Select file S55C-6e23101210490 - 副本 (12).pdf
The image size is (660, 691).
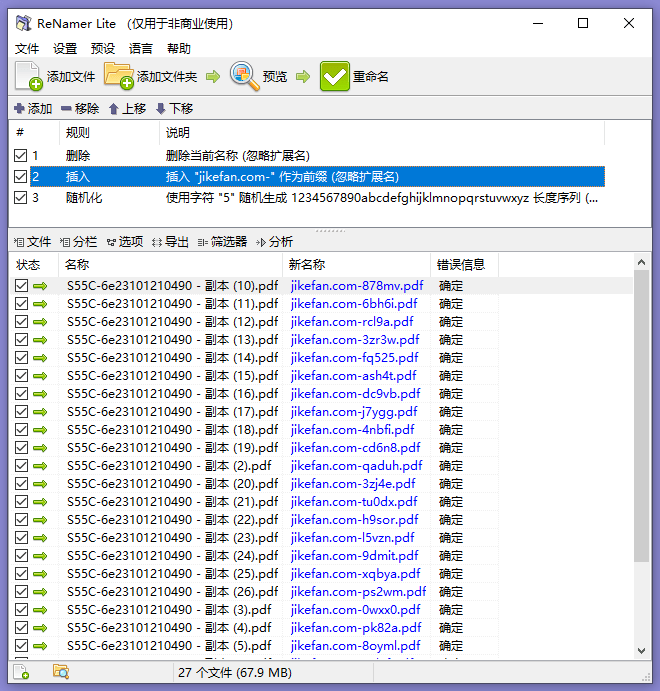[x=173, y=322]
